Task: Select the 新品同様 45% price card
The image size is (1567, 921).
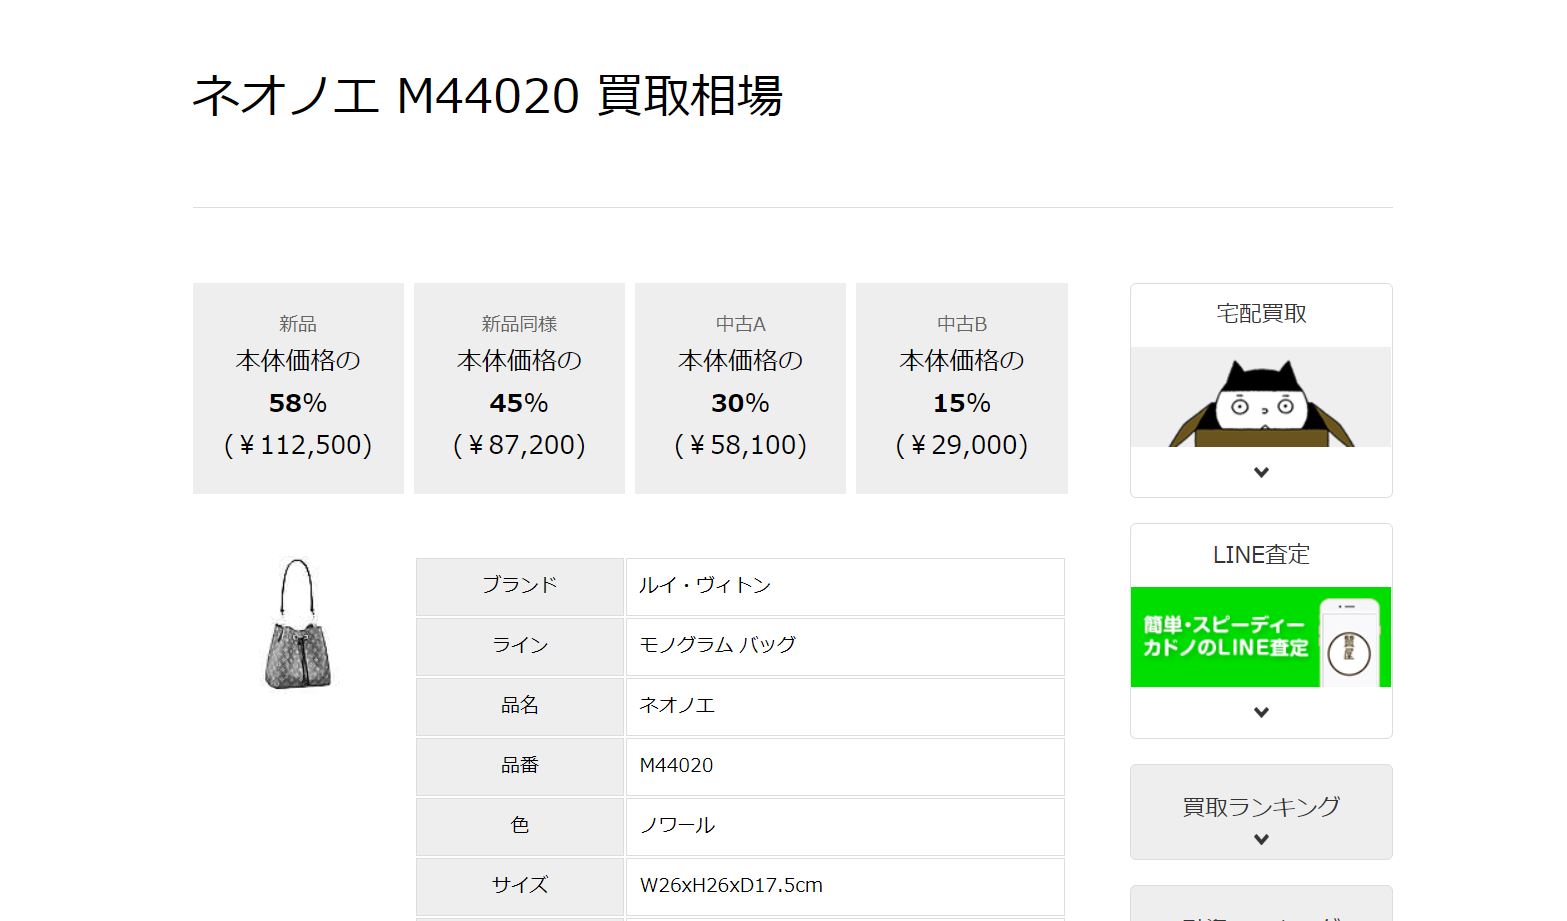Action: tap(519, 388)
